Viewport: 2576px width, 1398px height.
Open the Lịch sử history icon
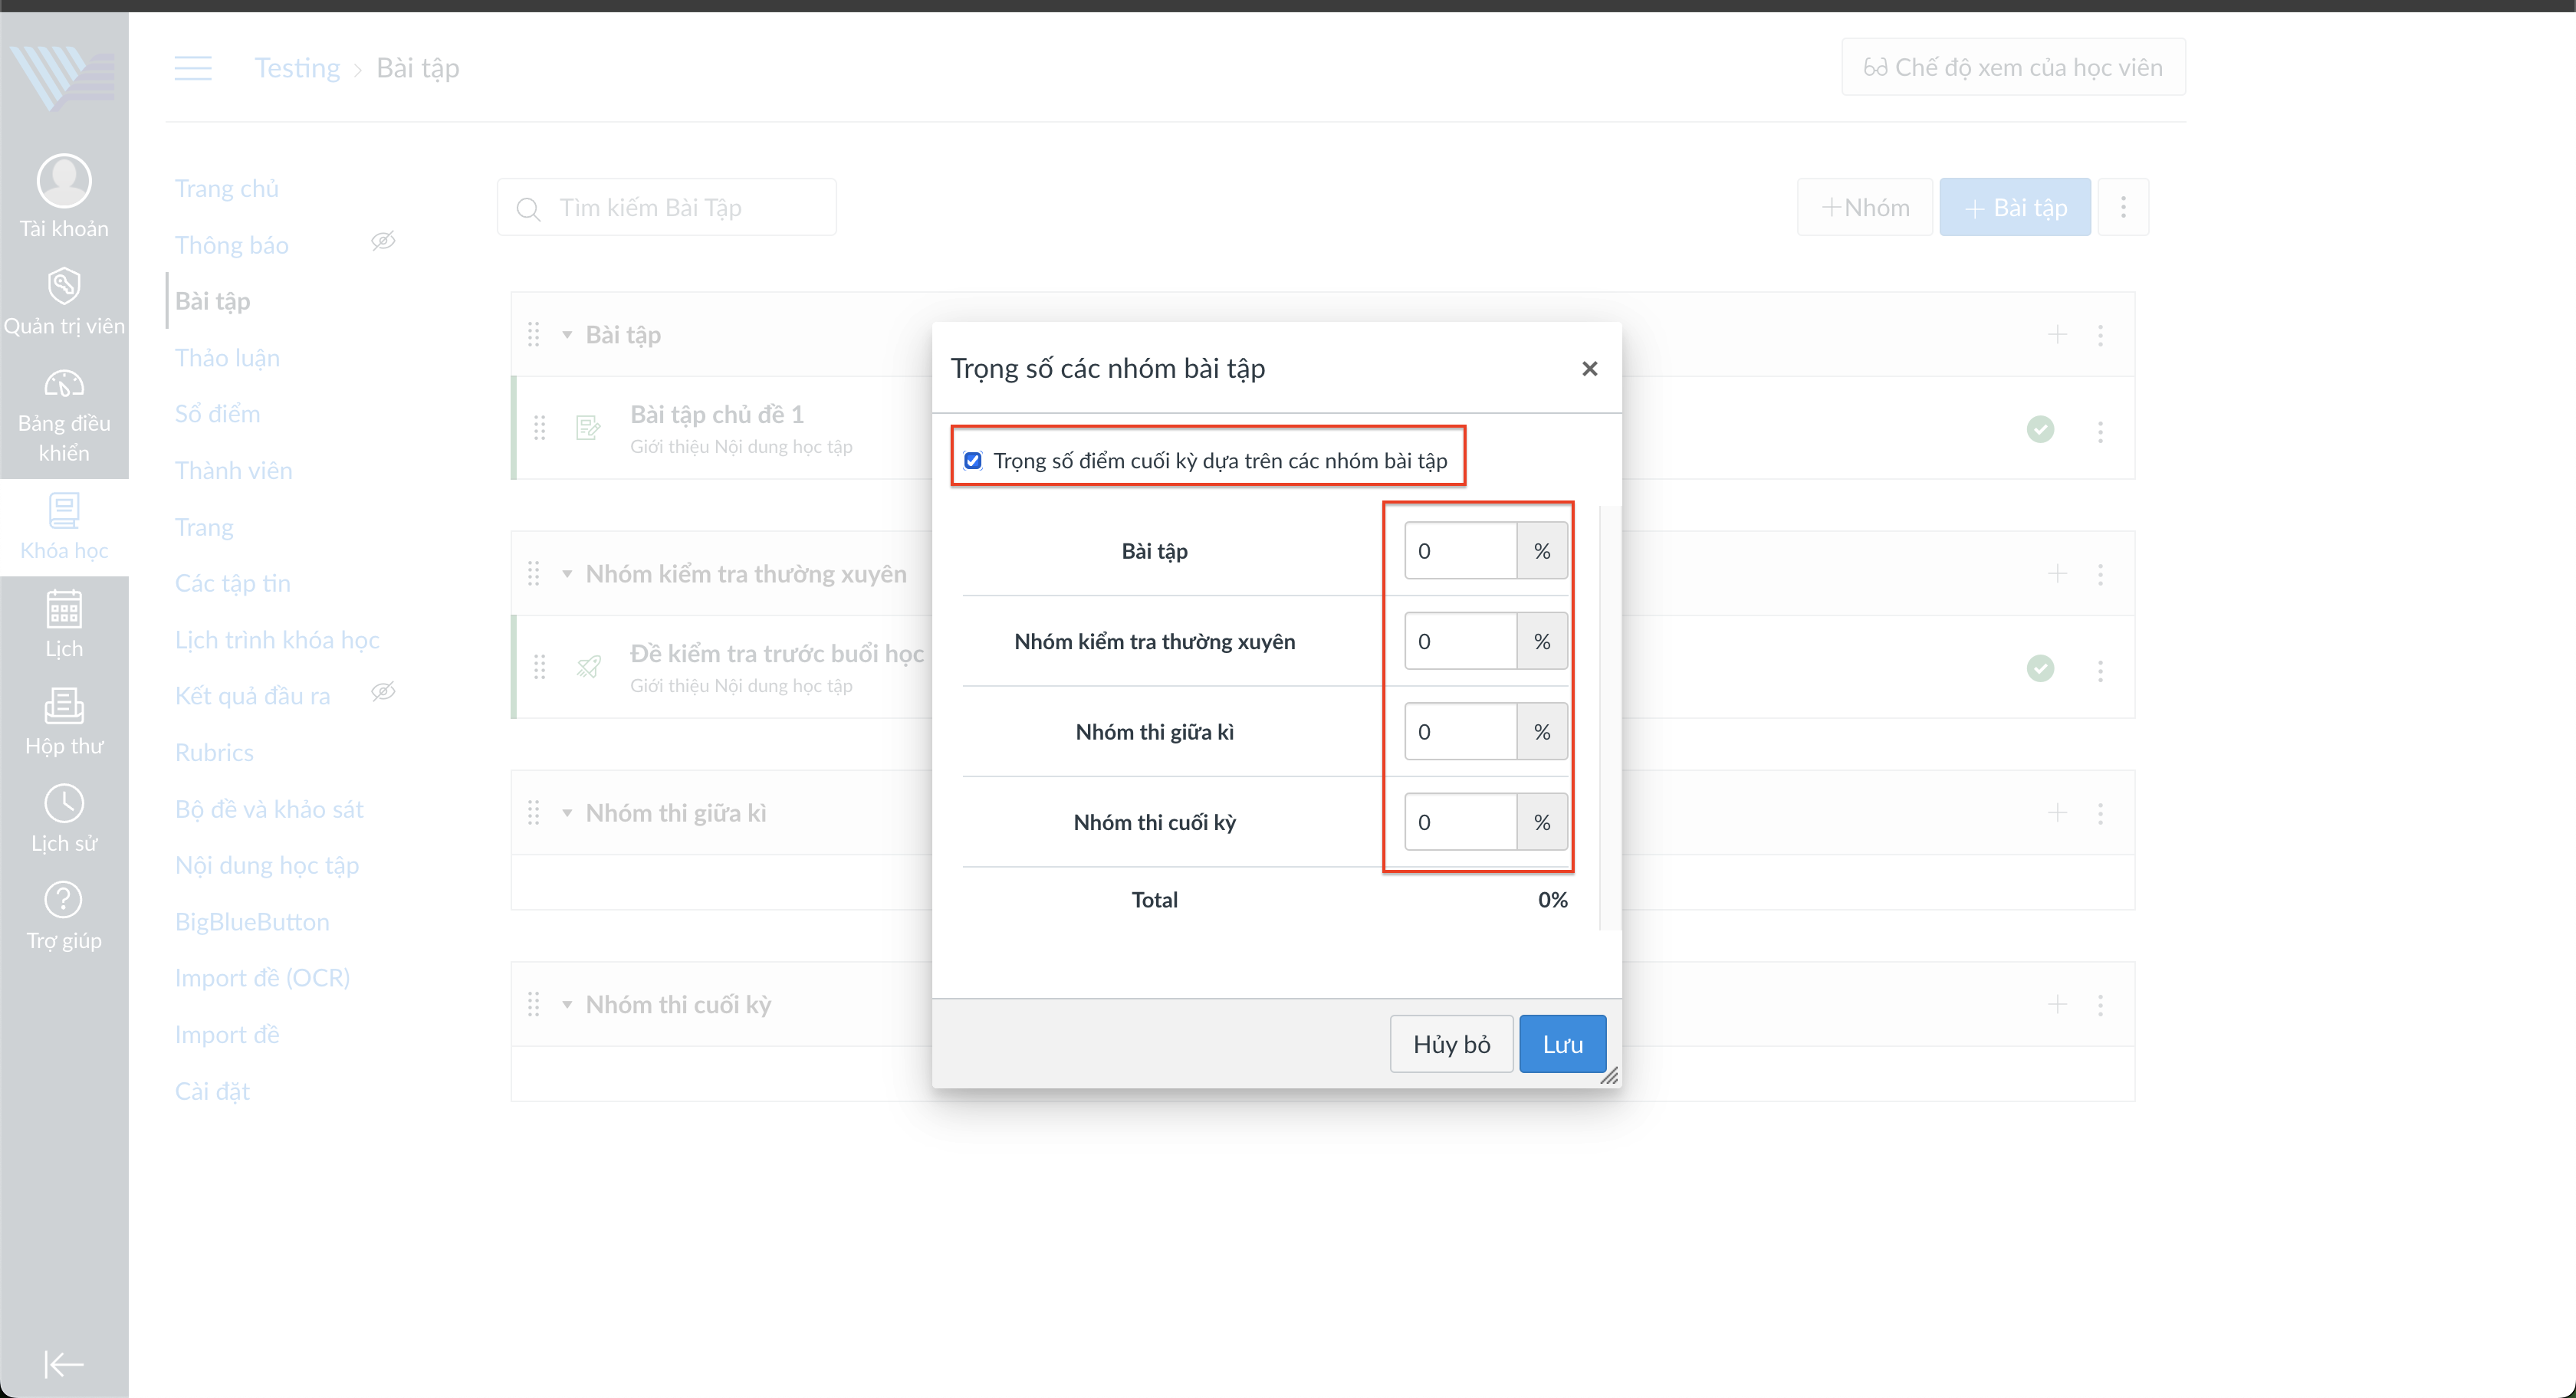64,803
